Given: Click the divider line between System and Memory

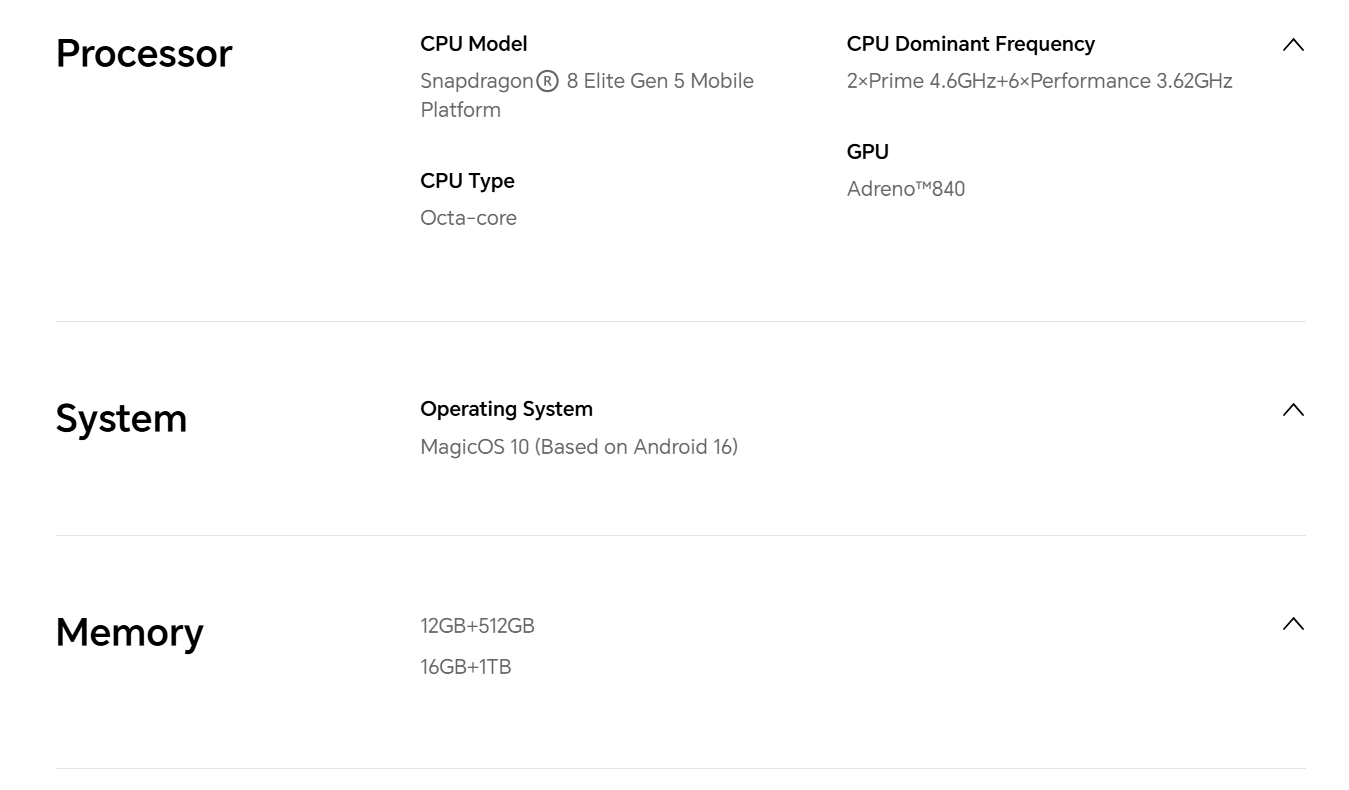Looking at the screenshot, I should pyautogui.click(x=680, y=535).
